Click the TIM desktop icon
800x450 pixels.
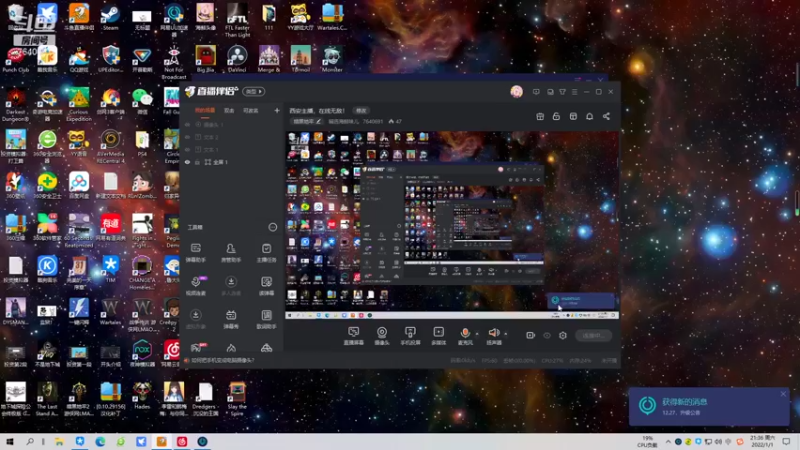pyautogui.click(x=110, y=269)
